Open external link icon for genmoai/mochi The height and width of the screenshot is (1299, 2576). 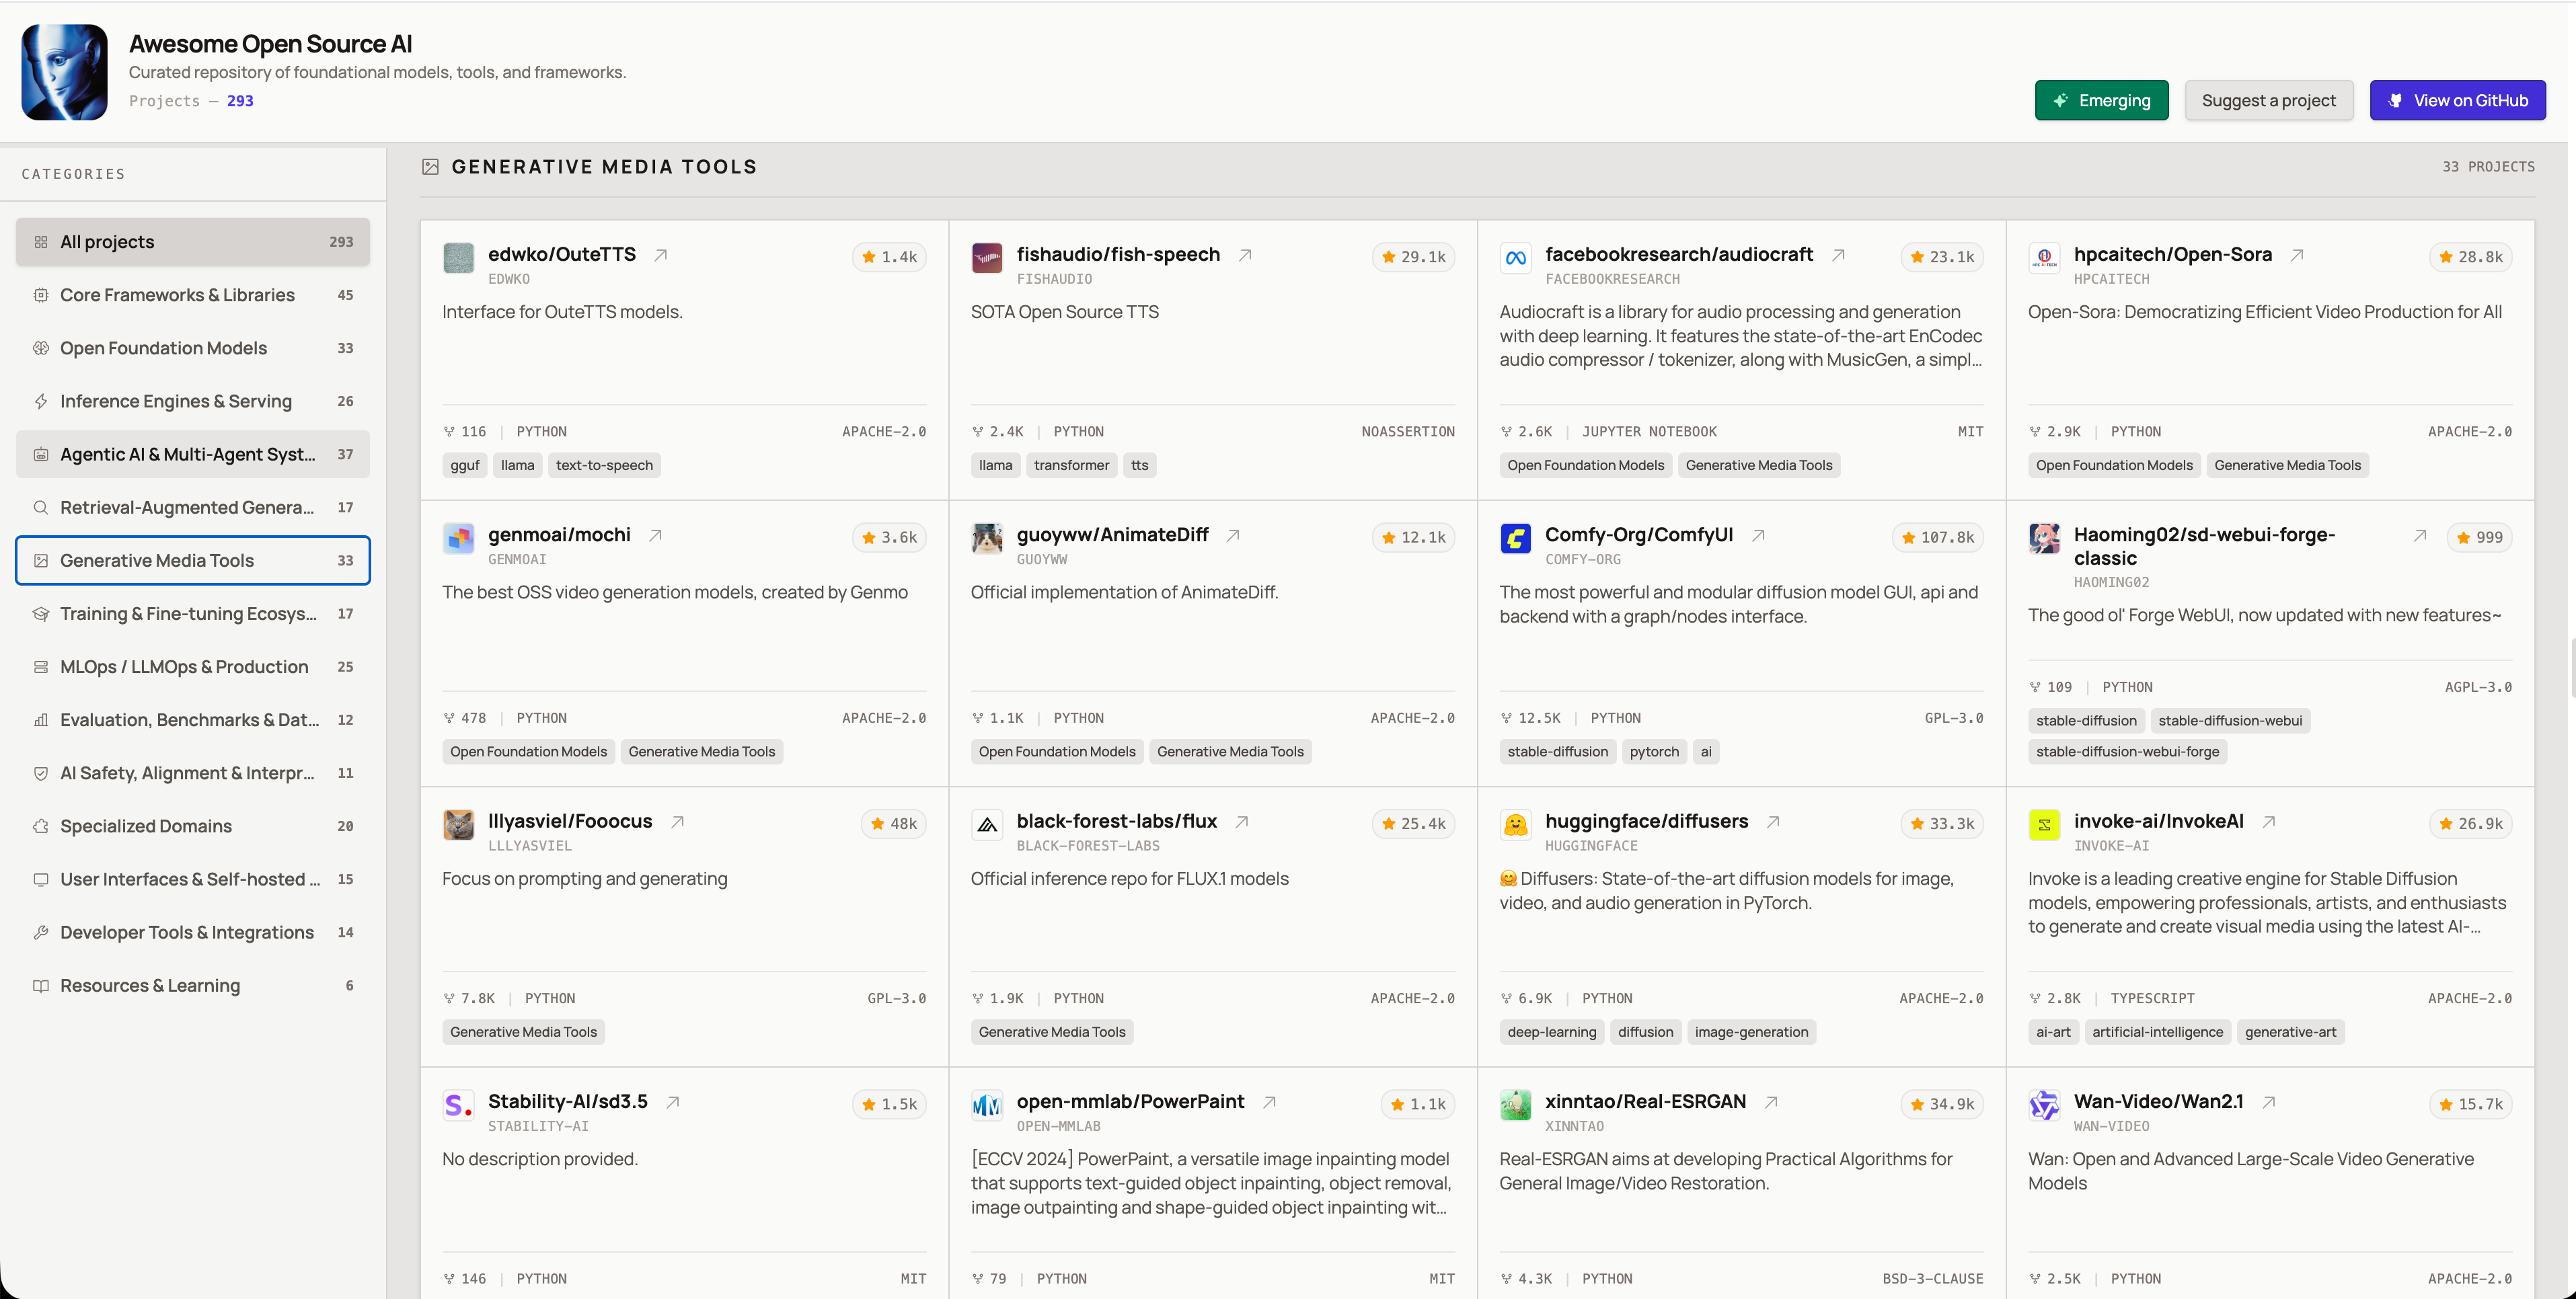tap(655, 535)
